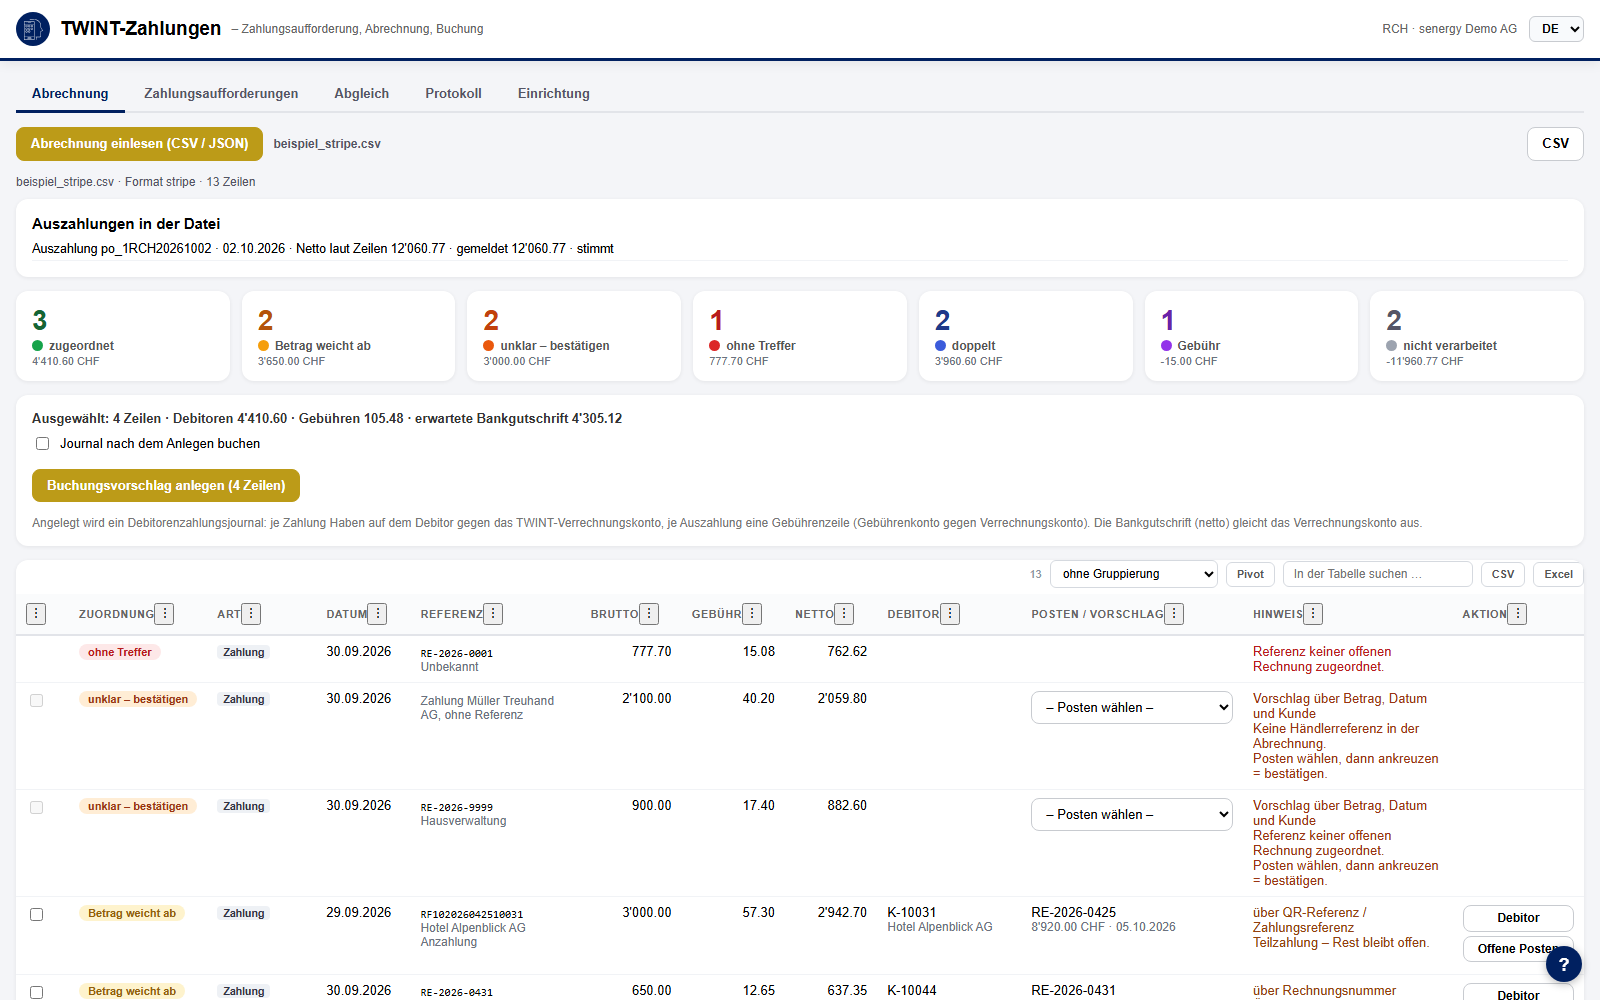
Task: Select the Hotel Alpenblick AG row checkbox
Action: [x=37, y=914]
